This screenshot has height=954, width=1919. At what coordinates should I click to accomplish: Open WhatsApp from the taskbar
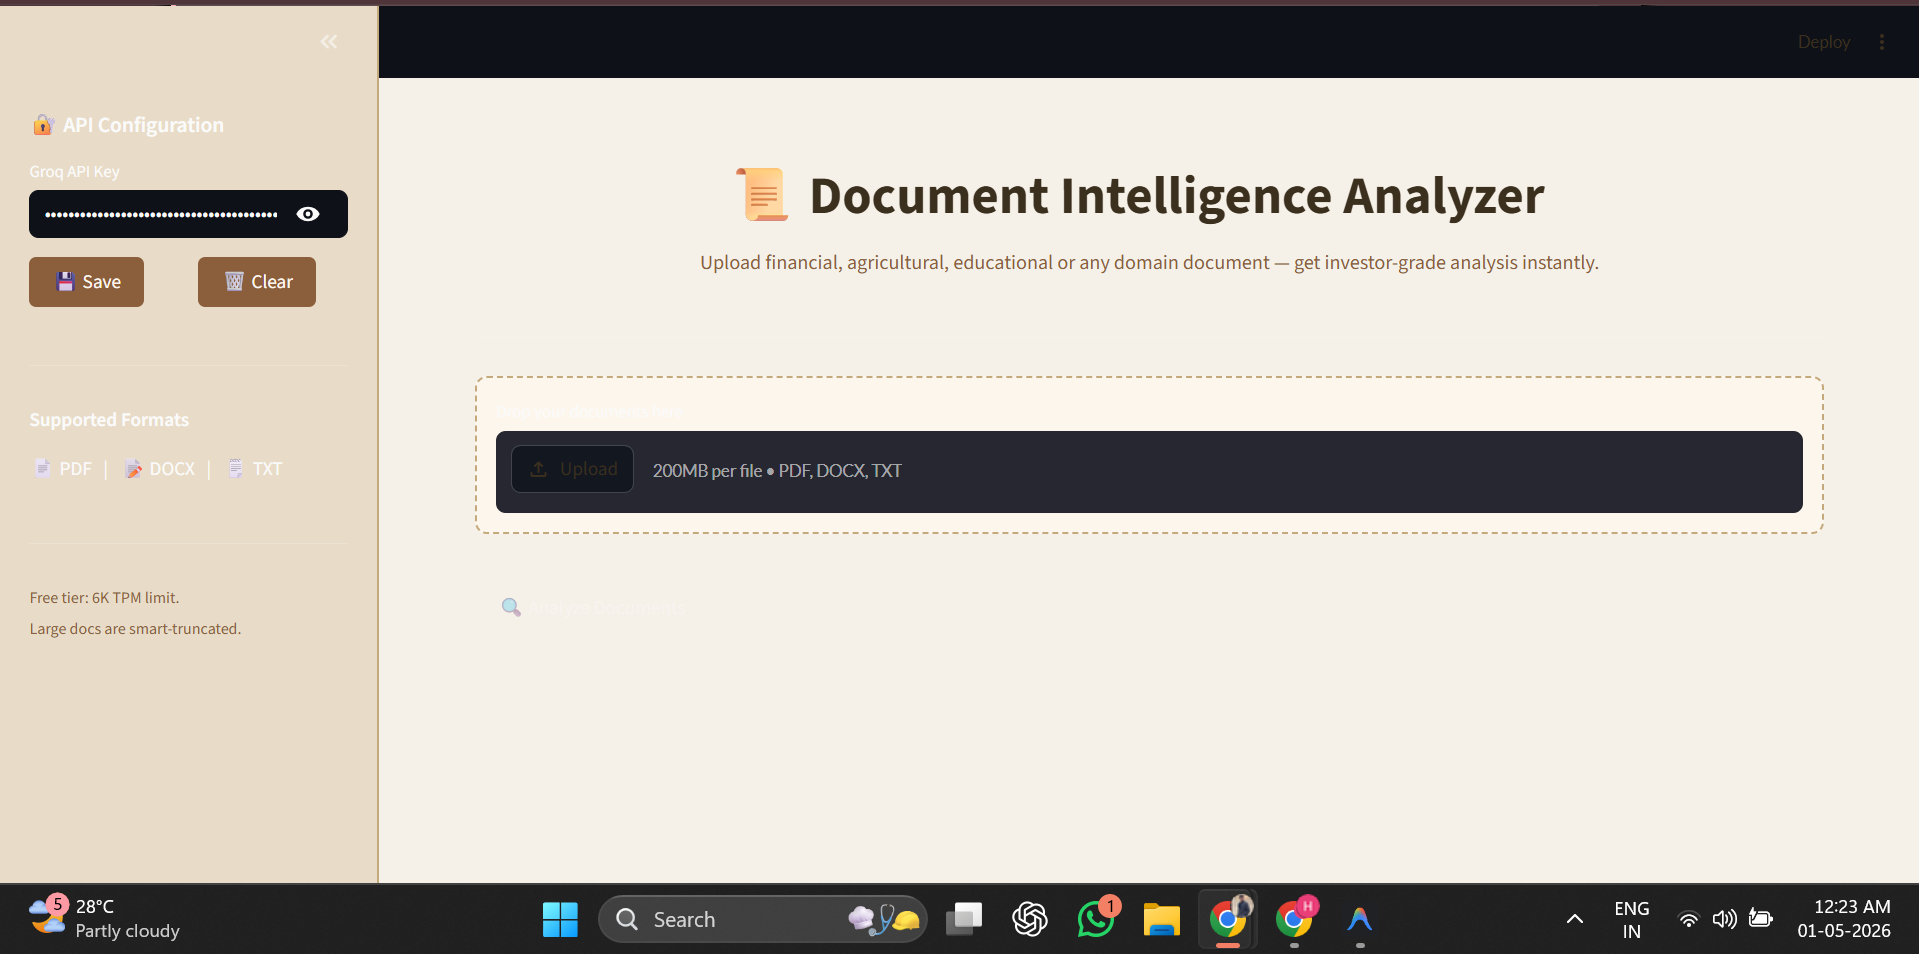pyautogui.click(x=1096, y=919)
